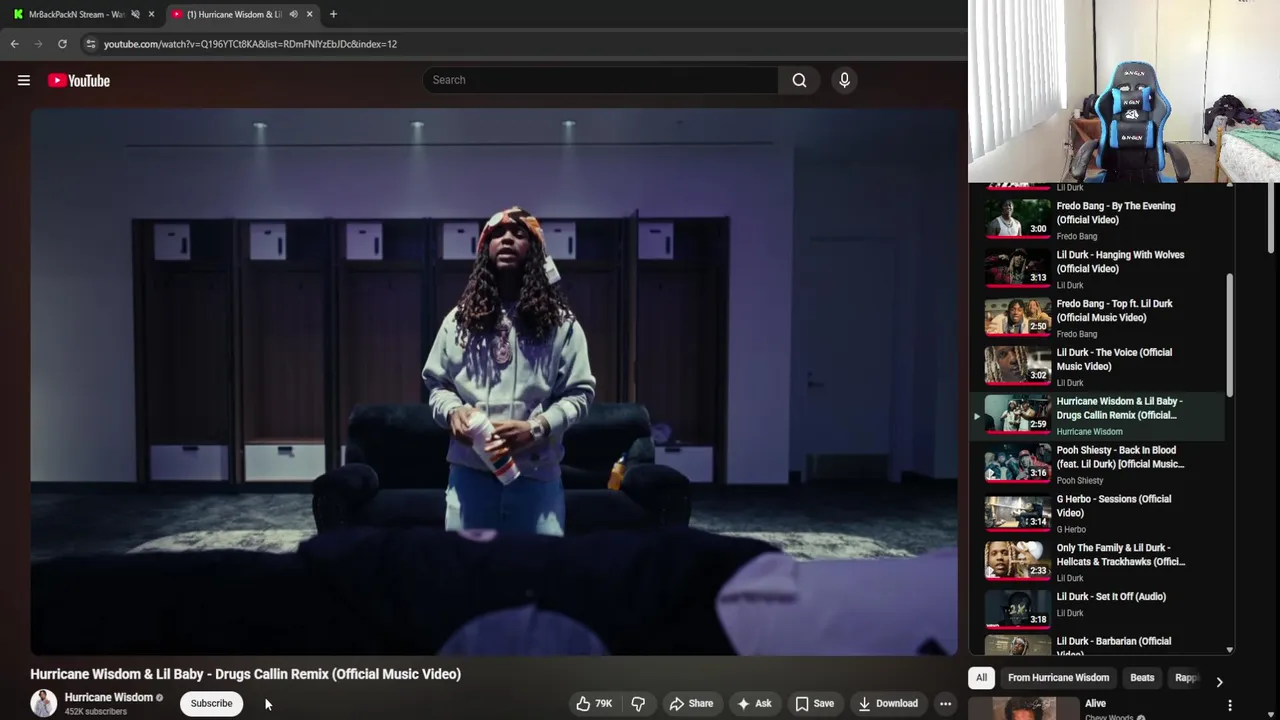The width and height of the screenshot is (1280, 720).
Task: View site information icon in the address bar
Action: click(x=90, y=44)
